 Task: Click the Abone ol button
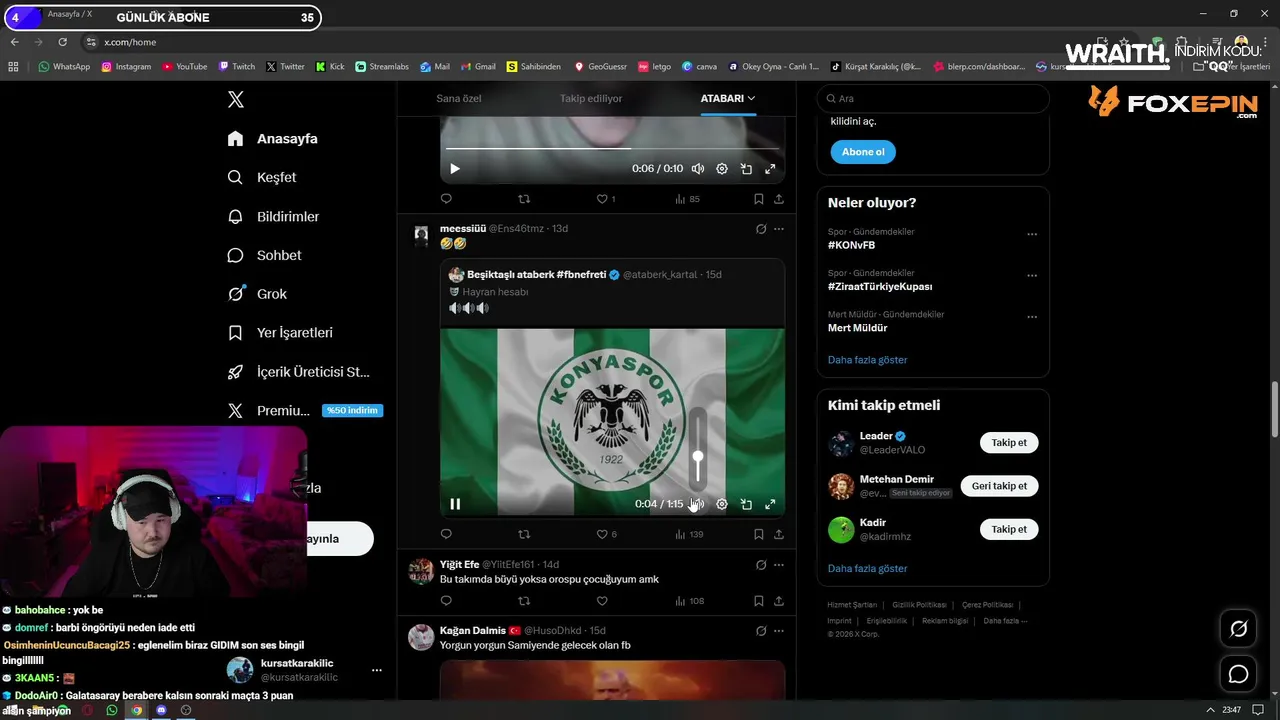pyautogui.click(x=863, y=152)
